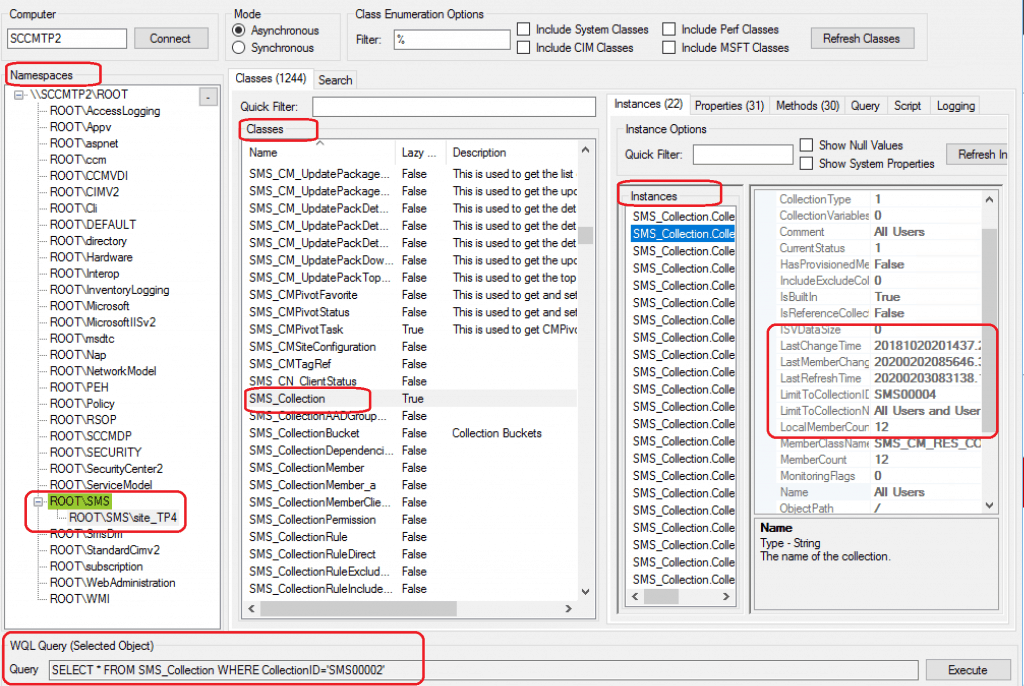Click the instances Quick Filter field
The width and height of the screenshot is (1024, 686).
[743, 155]
